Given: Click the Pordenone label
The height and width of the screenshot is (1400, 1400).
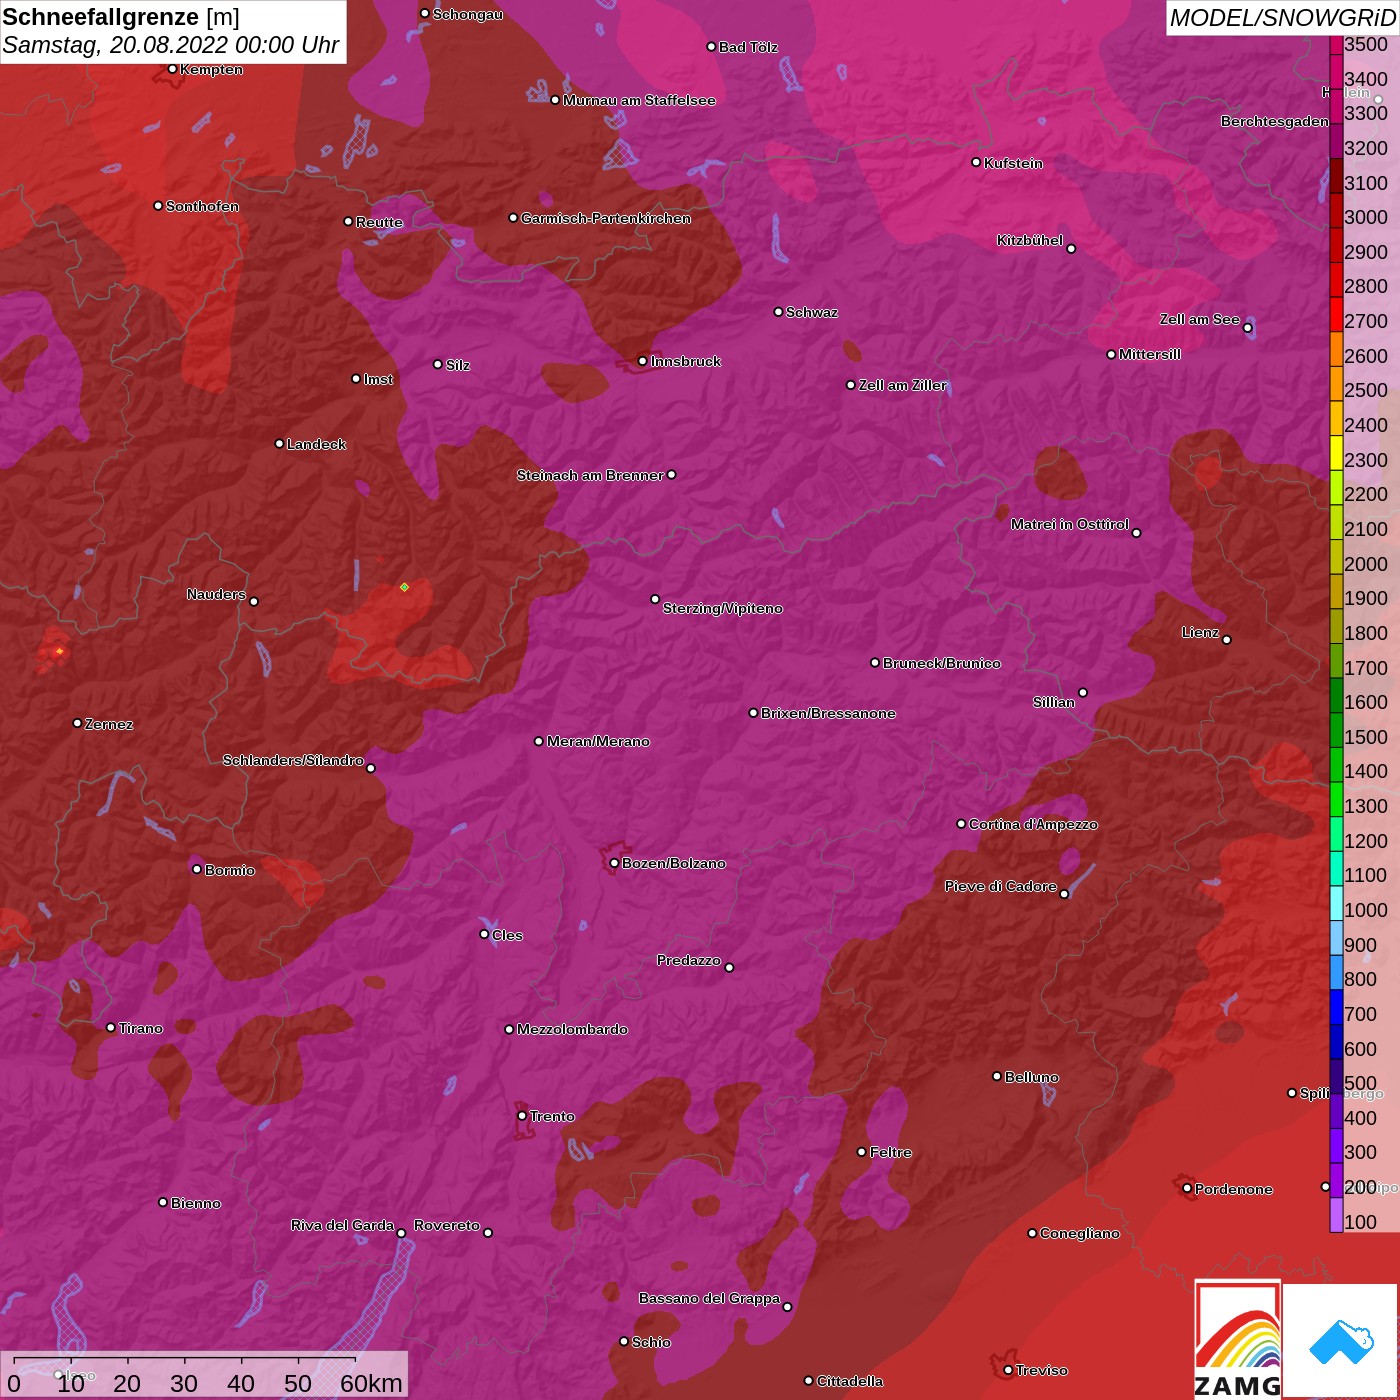Looking at the screenshot, I should 1234,1189.
